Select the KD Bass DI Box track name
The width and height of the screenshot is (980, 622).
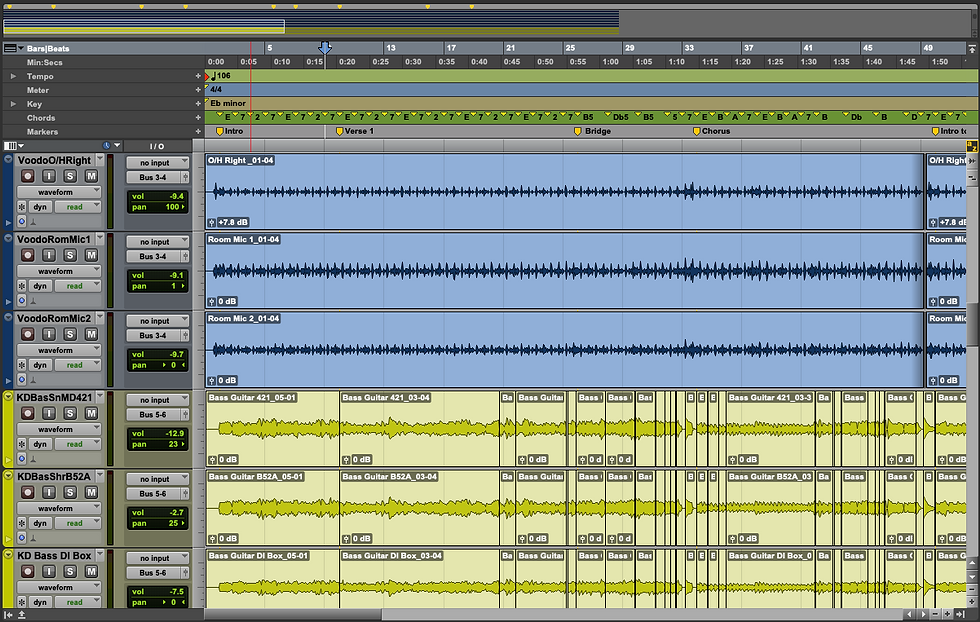pos(54,555)
